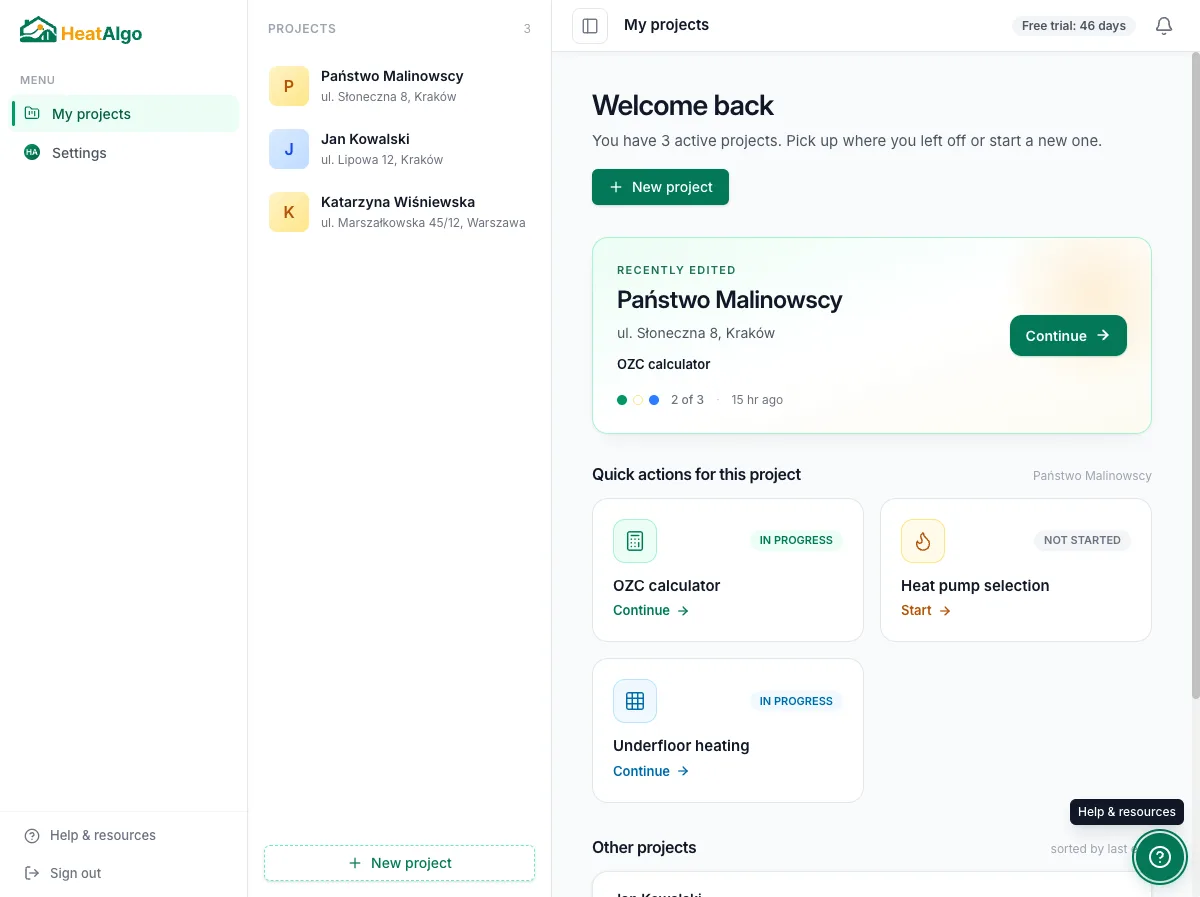Open My projects in the menu
The width and height of the screenshot is (1200, 897).
point(125,114)
